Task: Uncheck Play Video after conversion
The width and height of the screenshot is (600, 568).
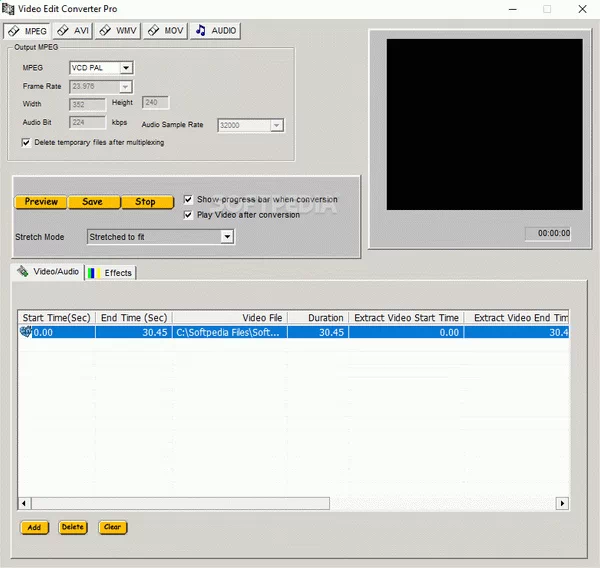Action: pyautogui.click(x=188, y=215)
